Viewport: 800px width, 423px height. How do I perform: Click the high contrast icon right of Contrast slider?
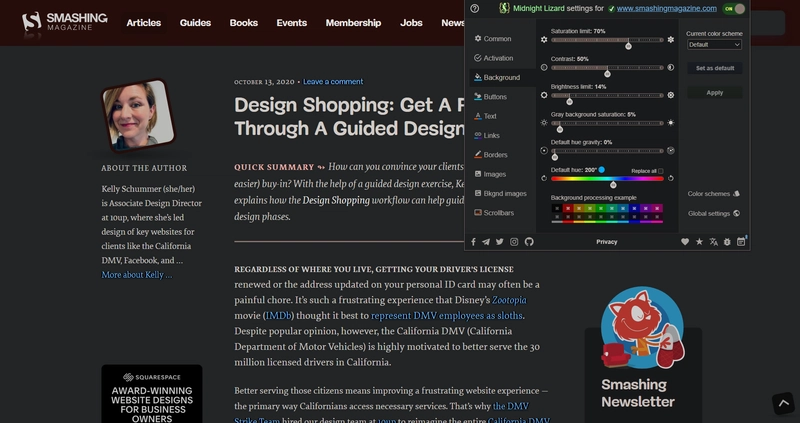[x=670, y=67]
